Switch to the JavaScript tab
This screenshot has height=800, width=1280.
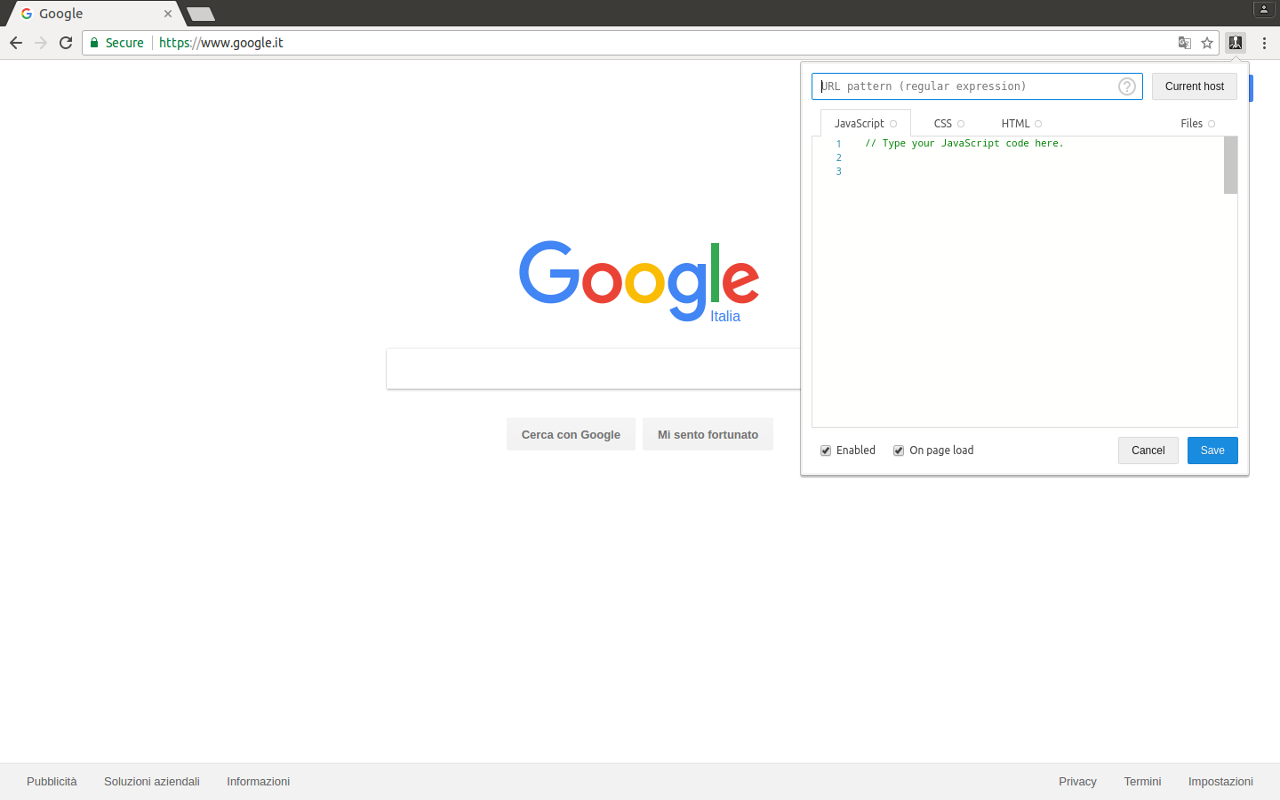coord(865,124)
